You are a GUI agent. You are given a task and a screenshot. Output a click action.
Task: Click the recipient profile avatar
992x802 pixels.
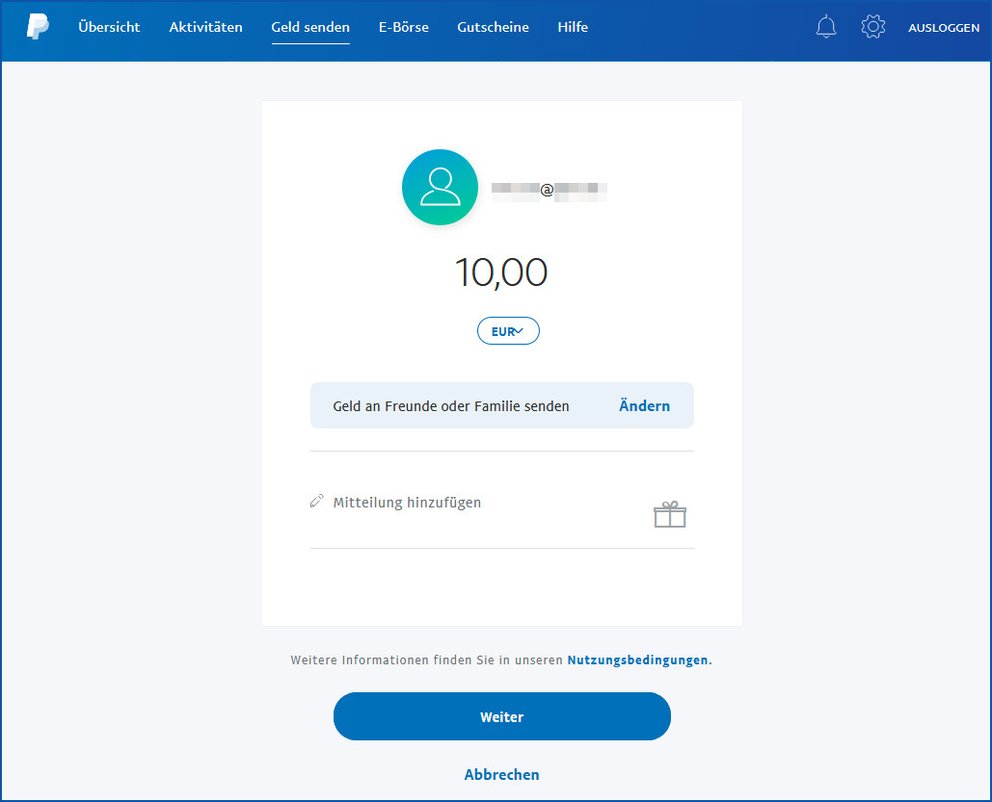click(x=440, y=187)
